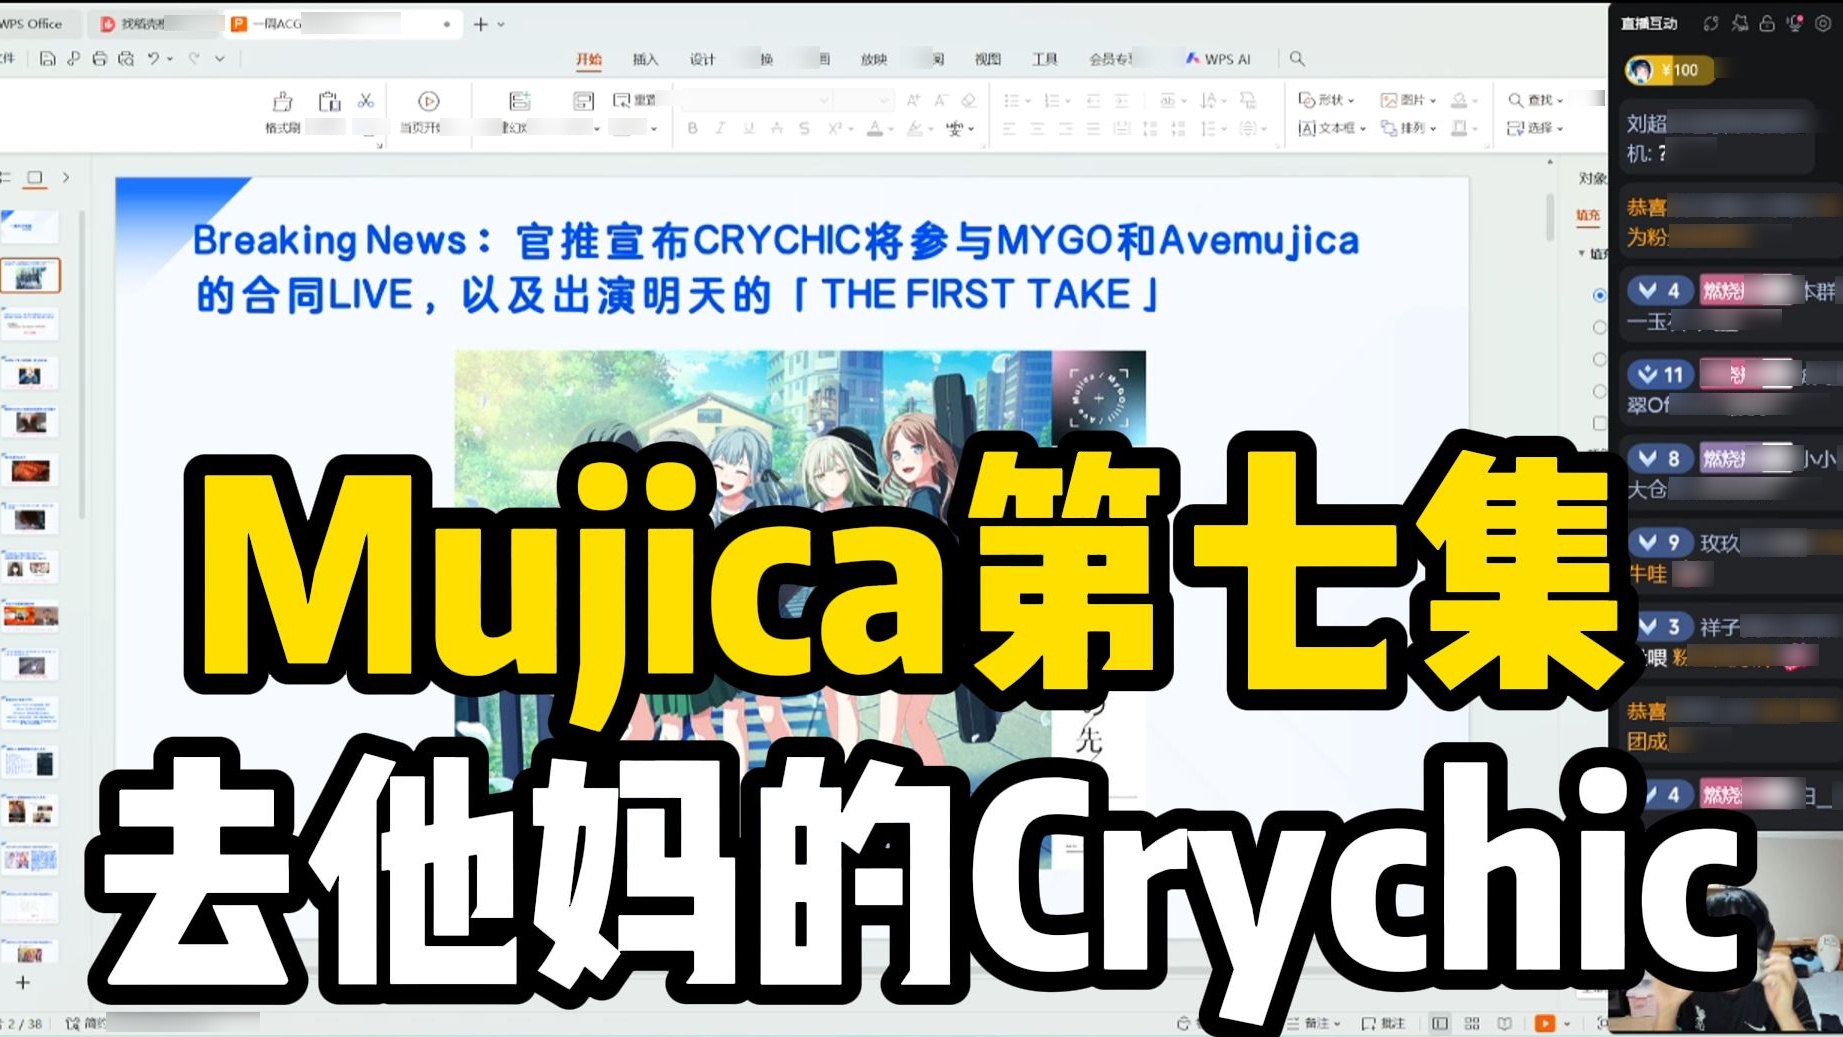This screenshot has height=1037, width=1843.
Task: Click Comments (批注) in status bar
Action: (x=1383, y=1023)
